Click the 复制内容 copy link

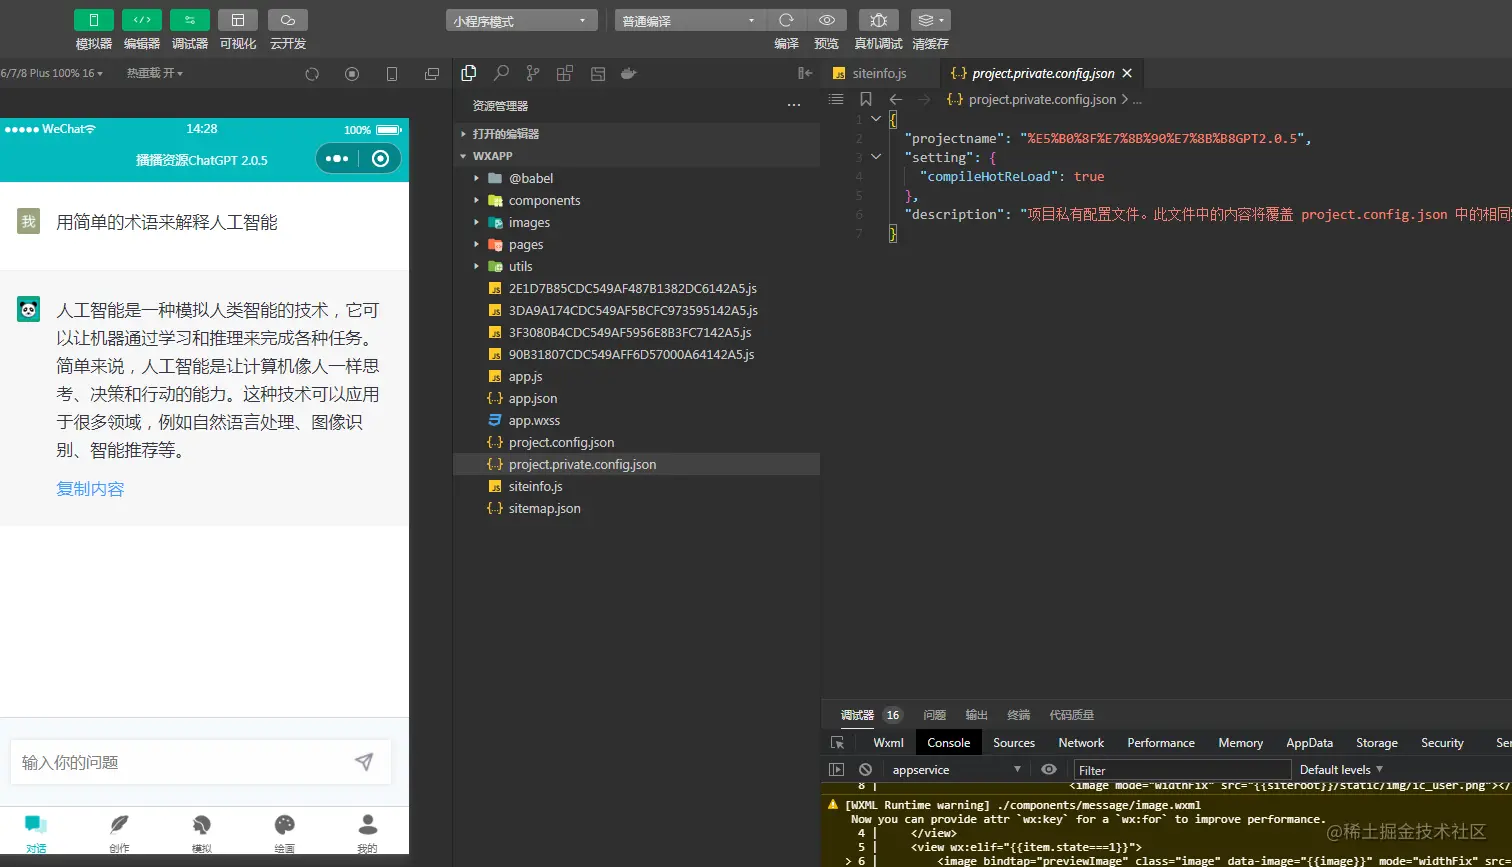(90, 489)
